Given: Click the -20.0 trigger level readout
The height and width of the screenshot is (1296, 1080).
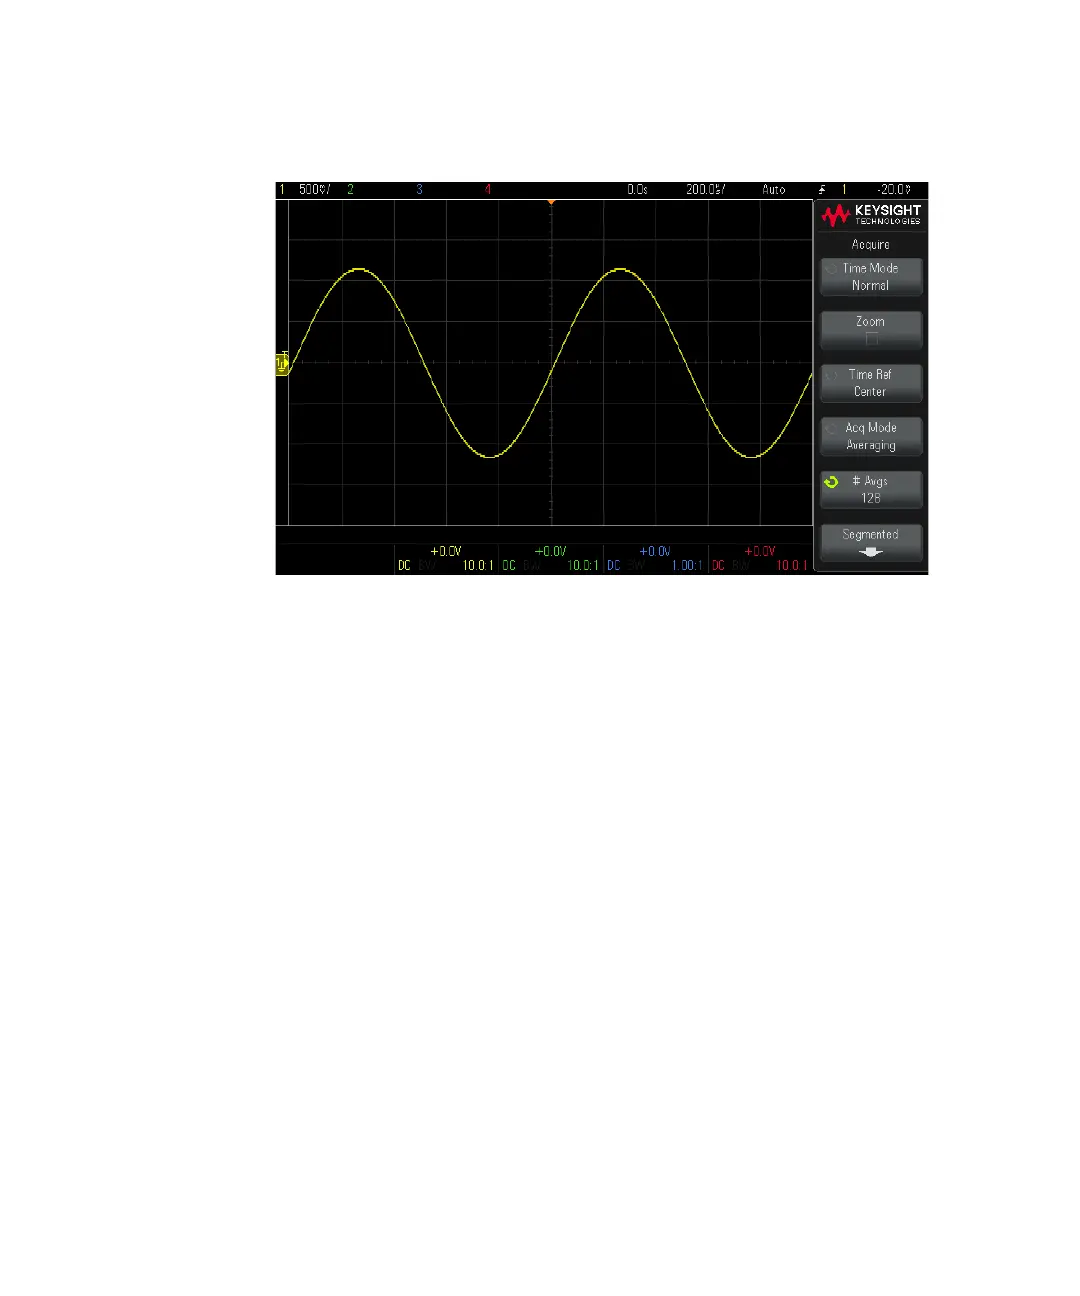Looking at the screenshot, I should (x=894, y=189).
